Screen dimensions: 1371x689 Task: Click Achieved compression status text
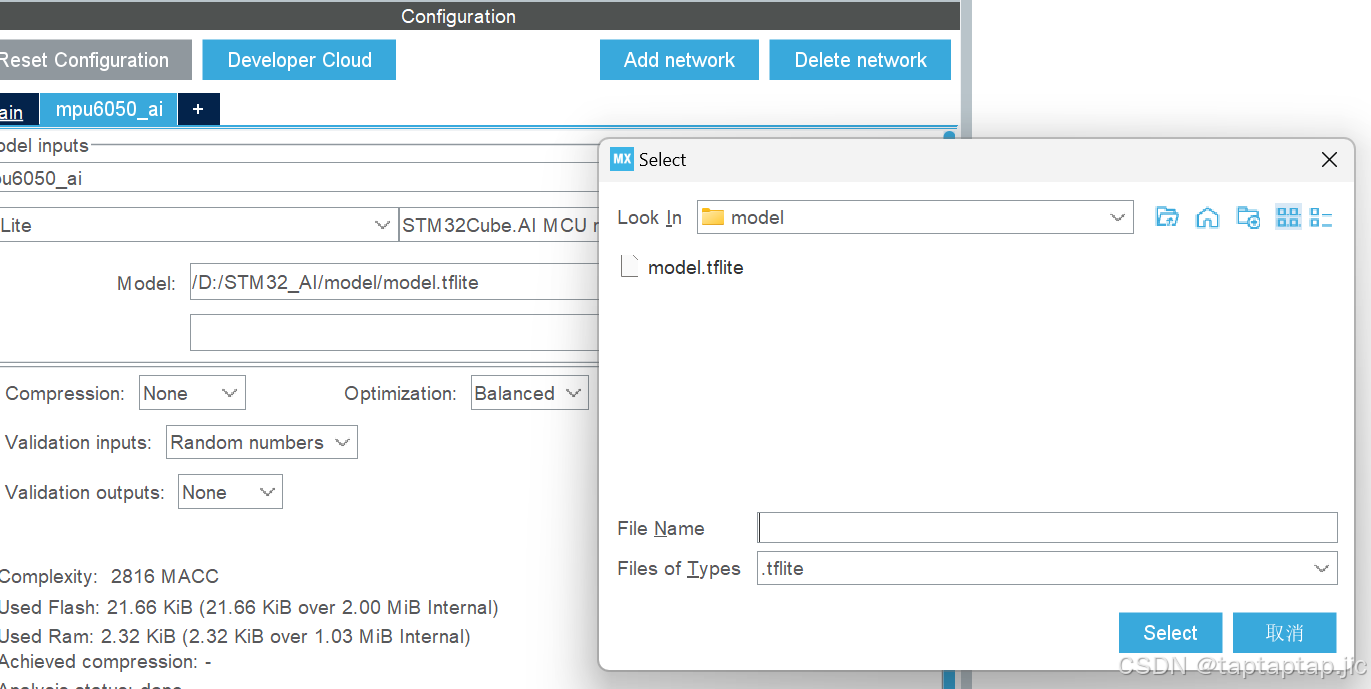click(x=105, y=661)
